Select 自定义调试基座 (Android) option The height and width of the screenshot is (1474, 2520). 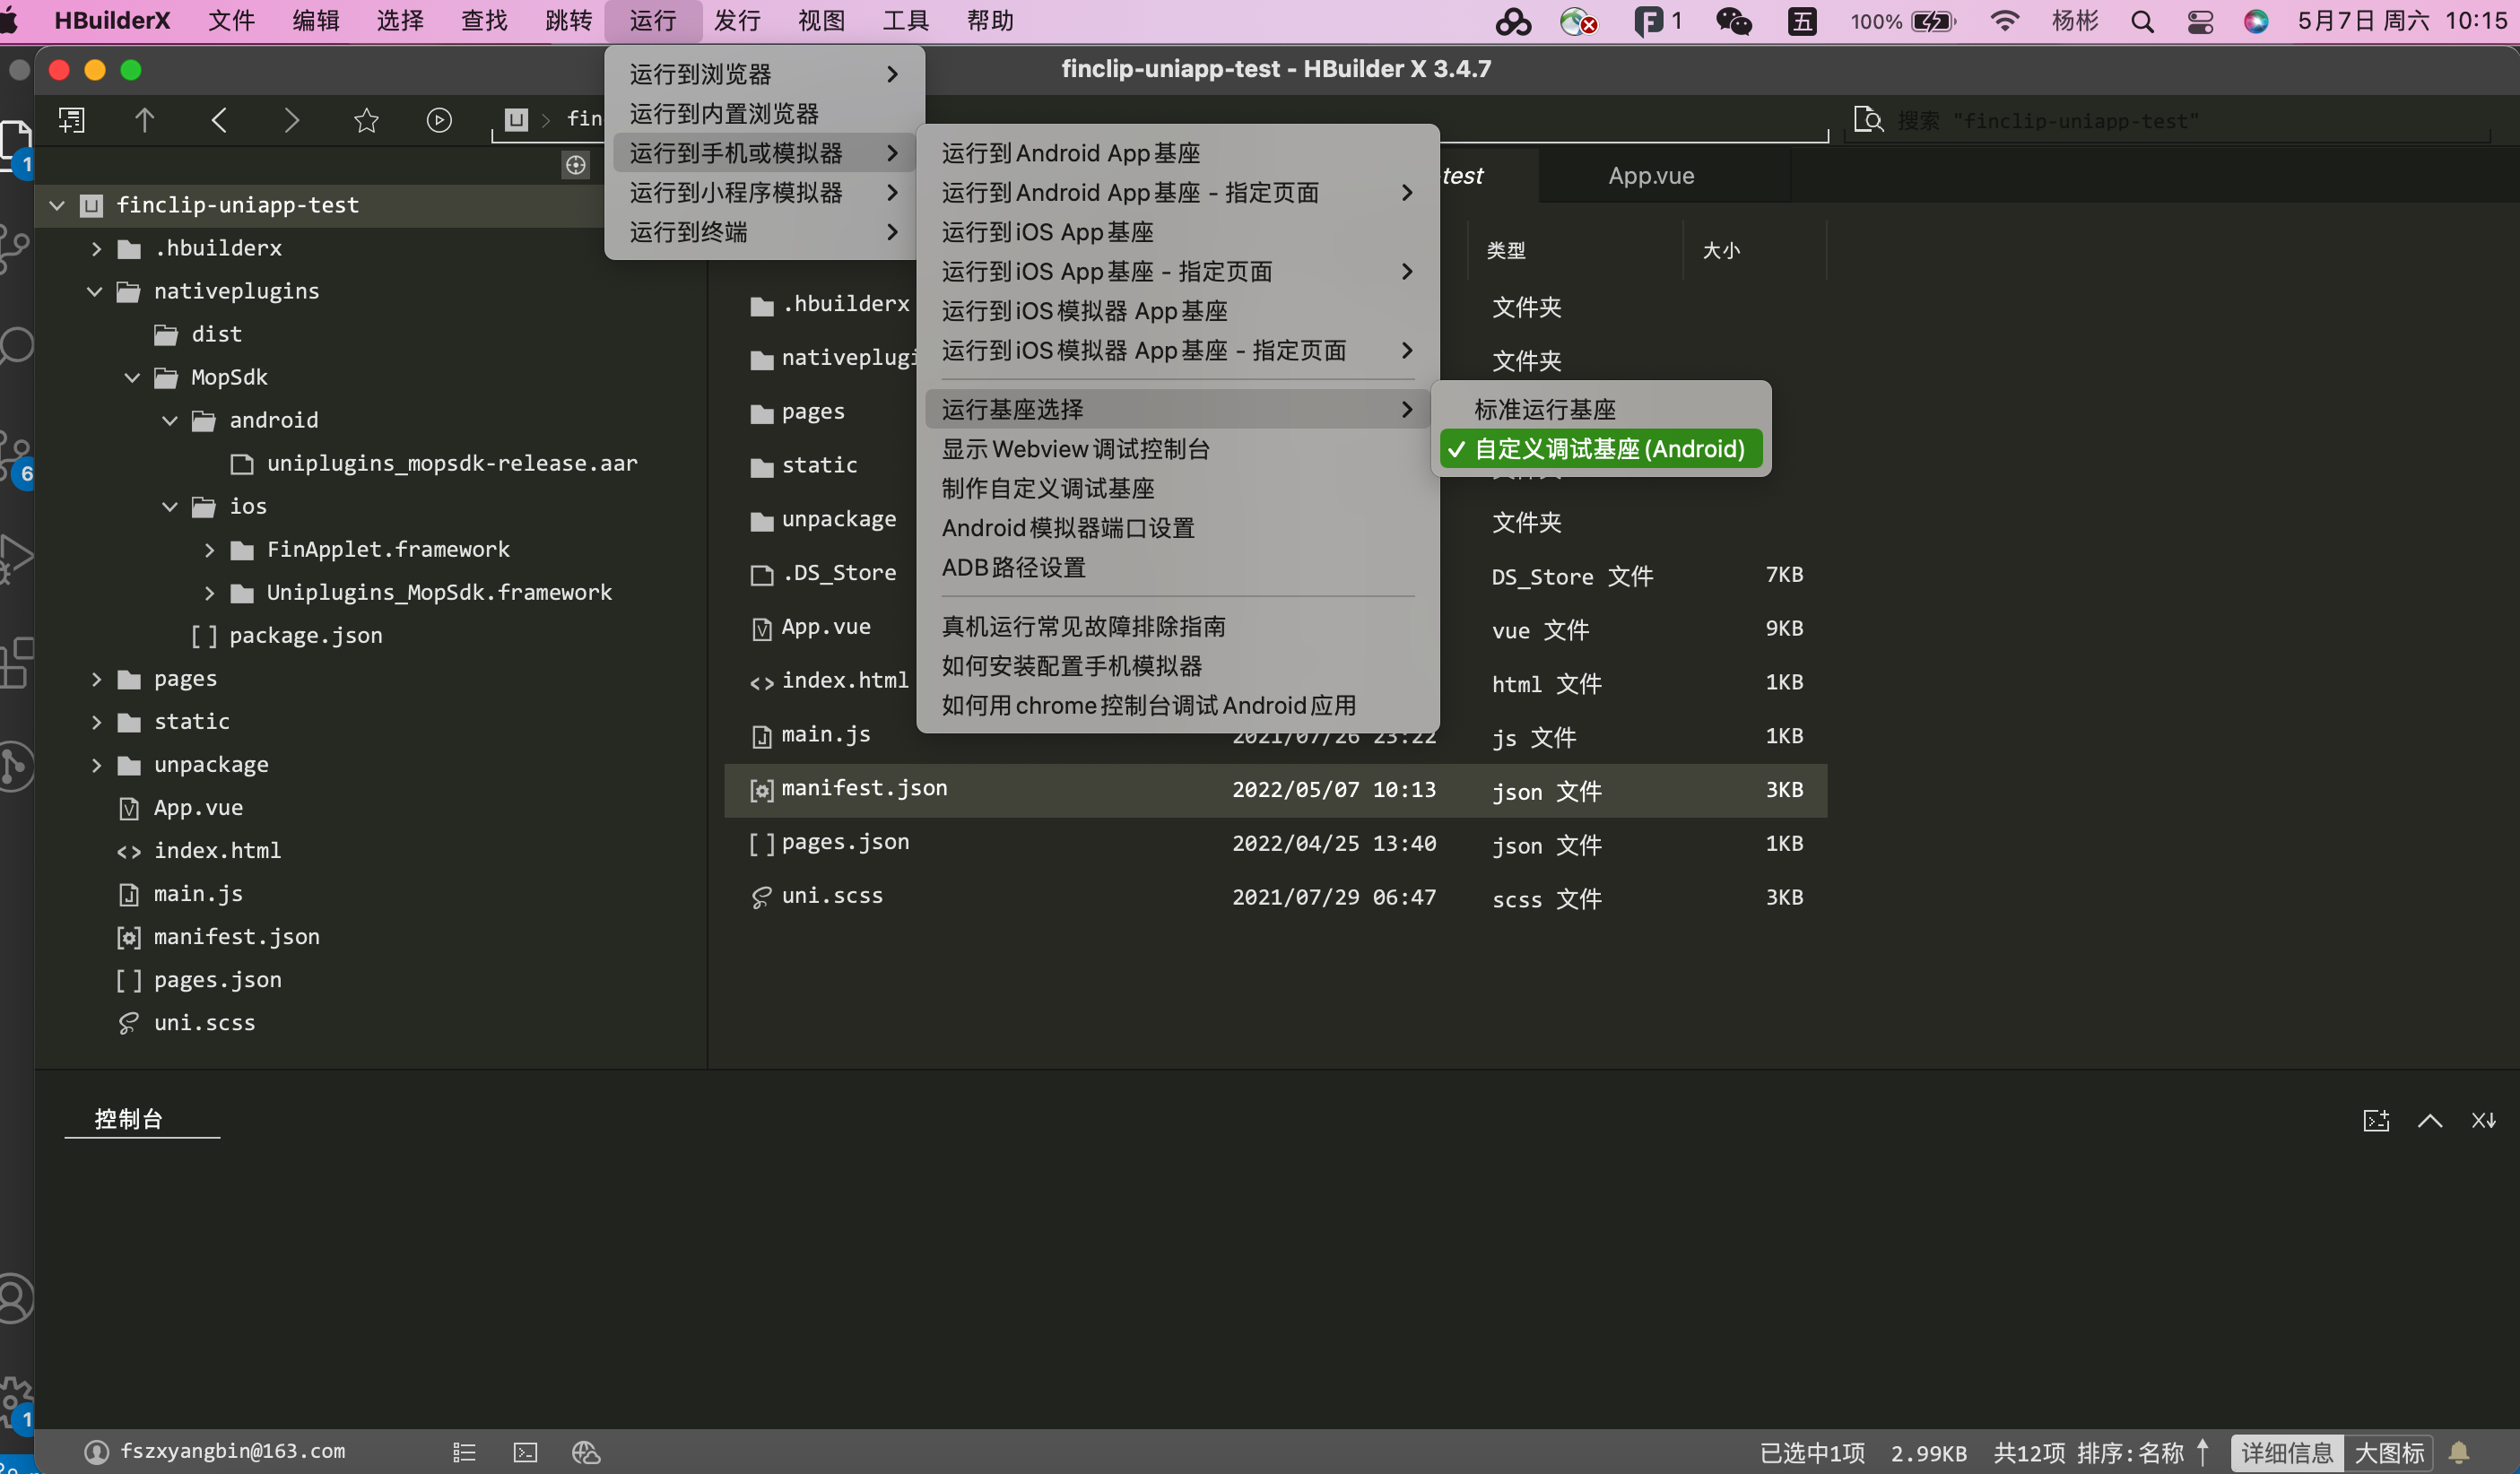click(1608, 449)
